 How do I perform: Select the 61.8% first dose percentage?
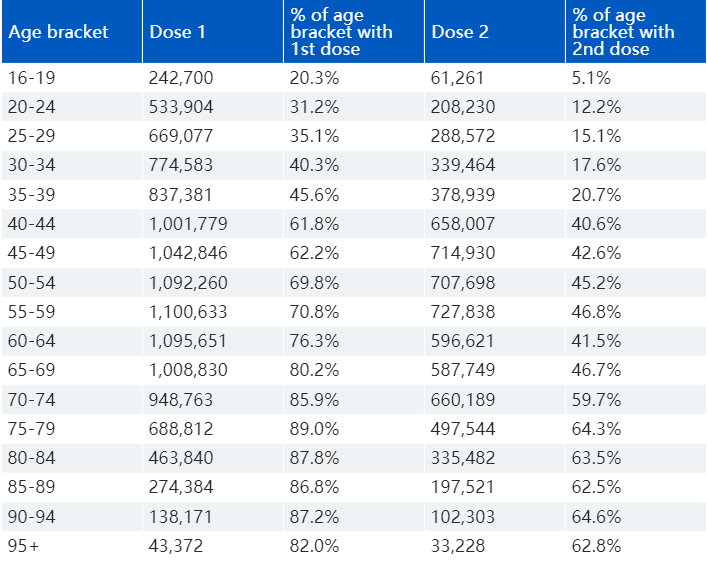coord(314,224)
